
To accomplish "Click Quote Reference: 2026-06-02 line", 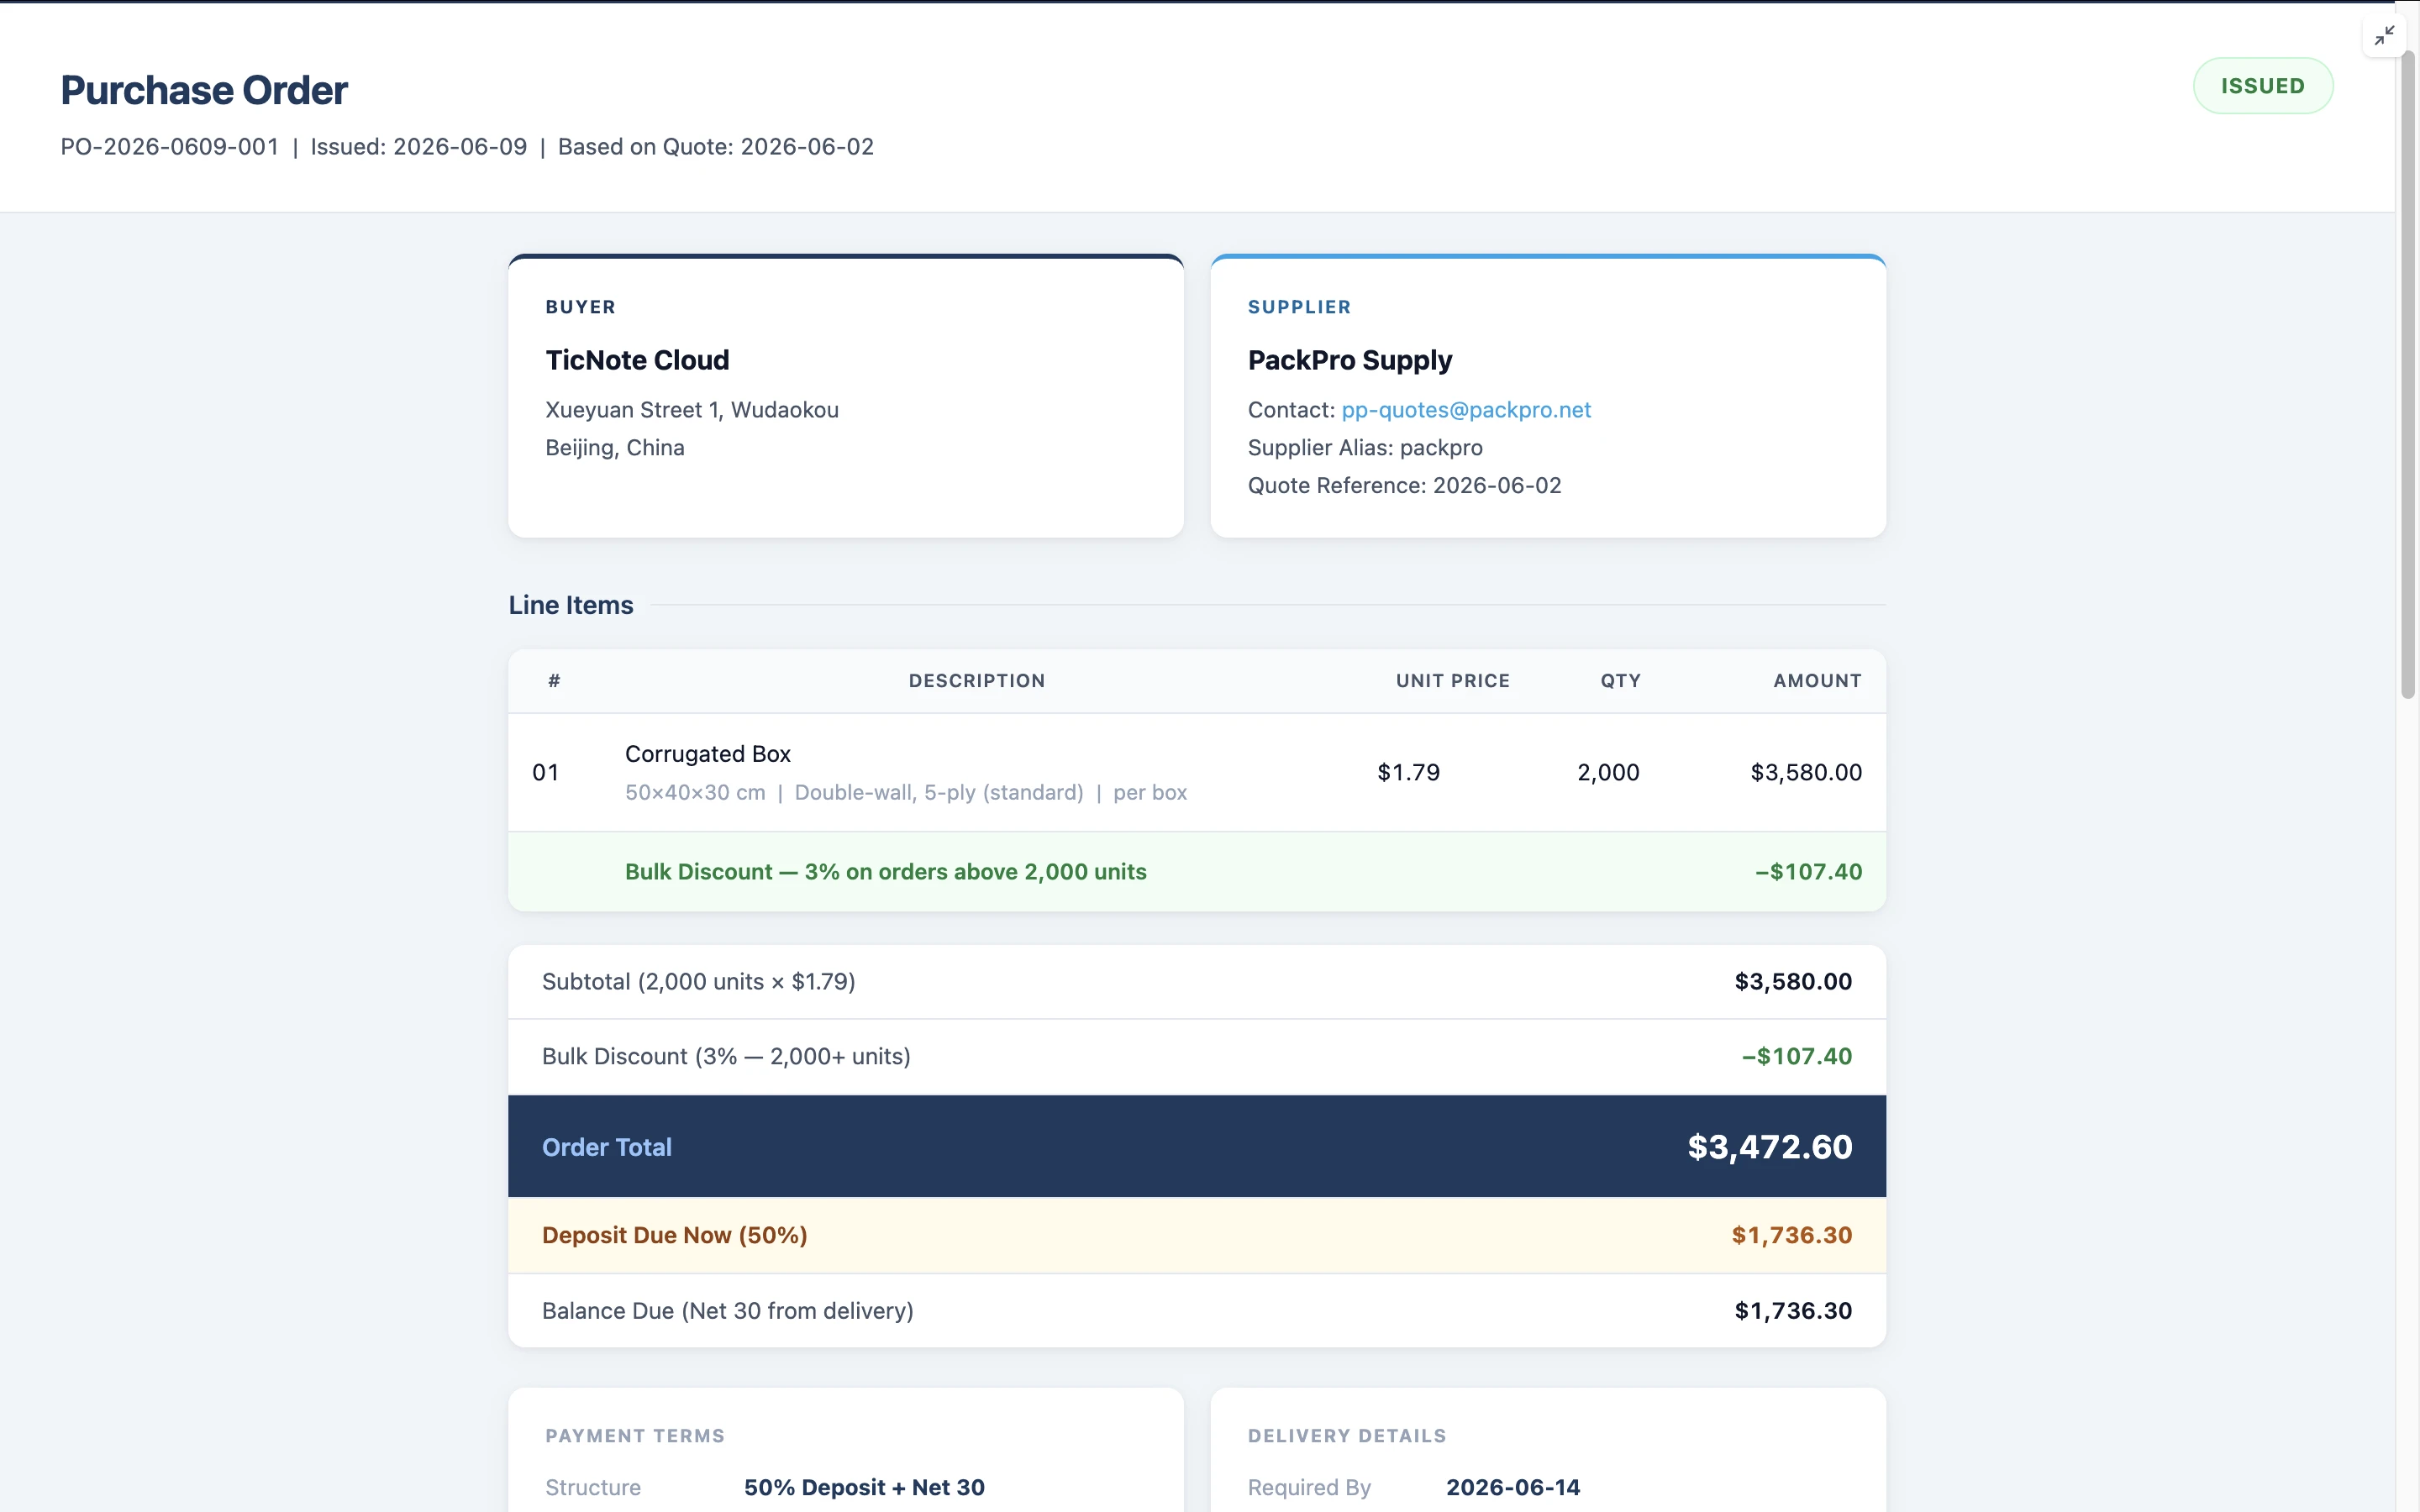I will 1404,486.
